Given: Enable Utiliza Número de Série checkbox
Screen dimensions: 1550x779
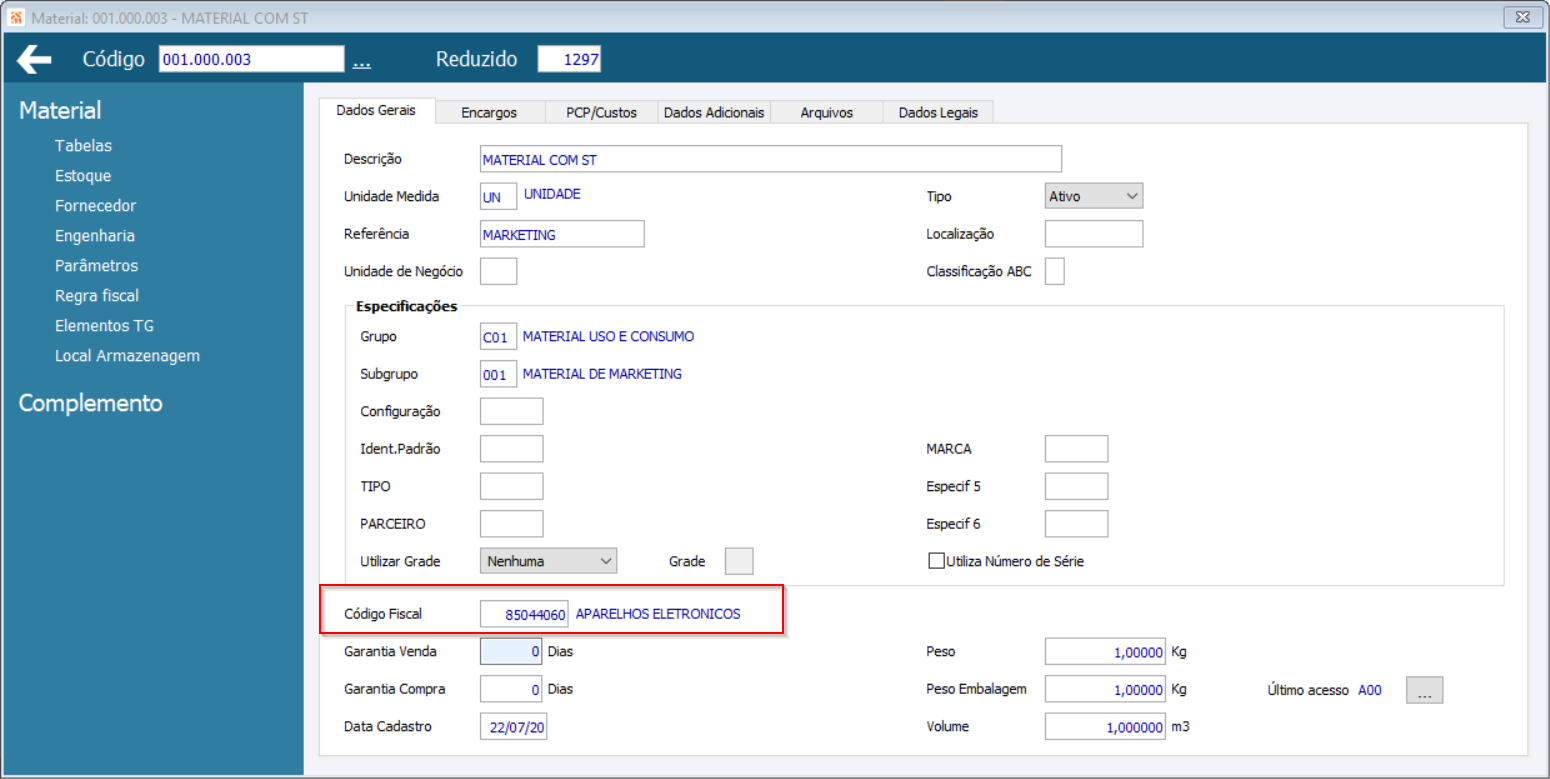Looking at the screenshot, I should (x=937, y=561).
